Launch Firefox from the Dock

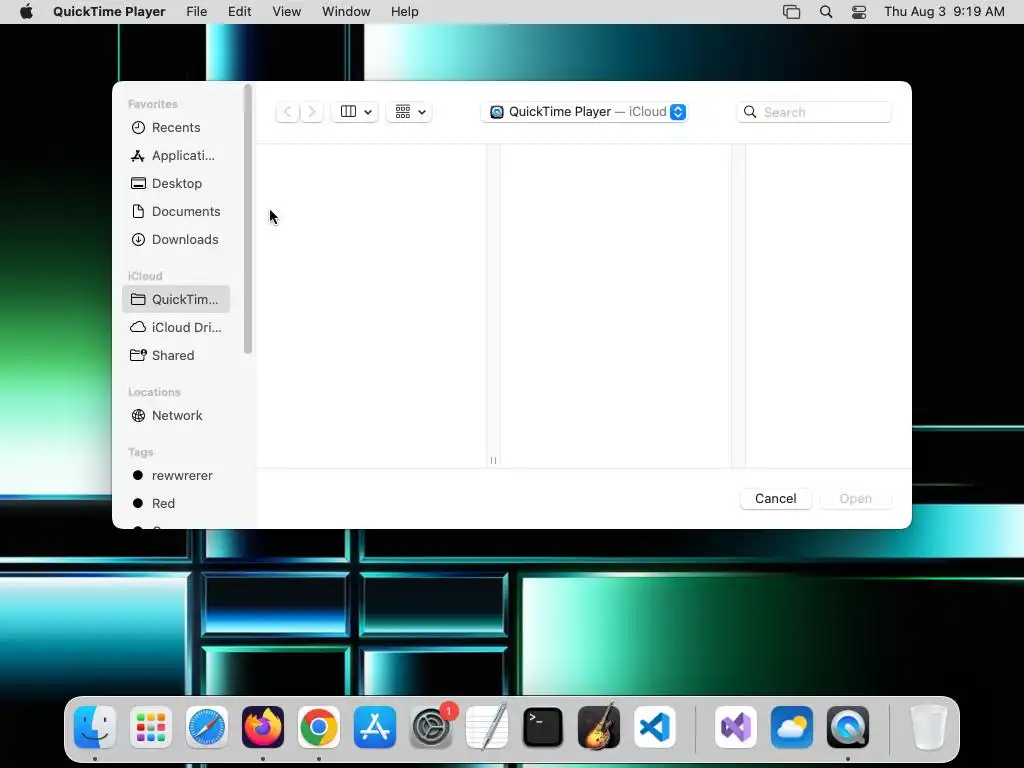pyautogui.click(x=263, y=727)
